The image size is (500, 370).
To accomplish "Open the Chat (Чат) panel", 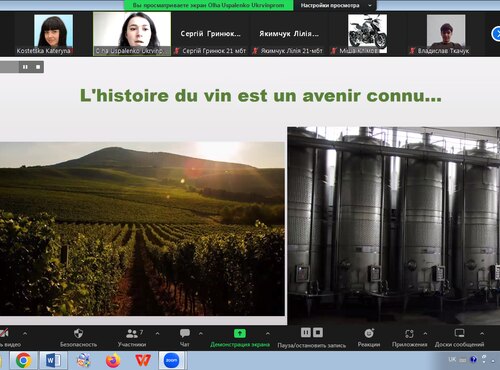I will [x=185, y=333].
